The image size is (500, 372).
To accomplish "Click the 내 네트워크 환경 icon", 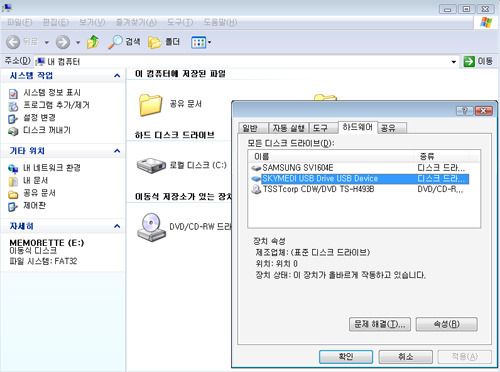I will tap(13, 169).
